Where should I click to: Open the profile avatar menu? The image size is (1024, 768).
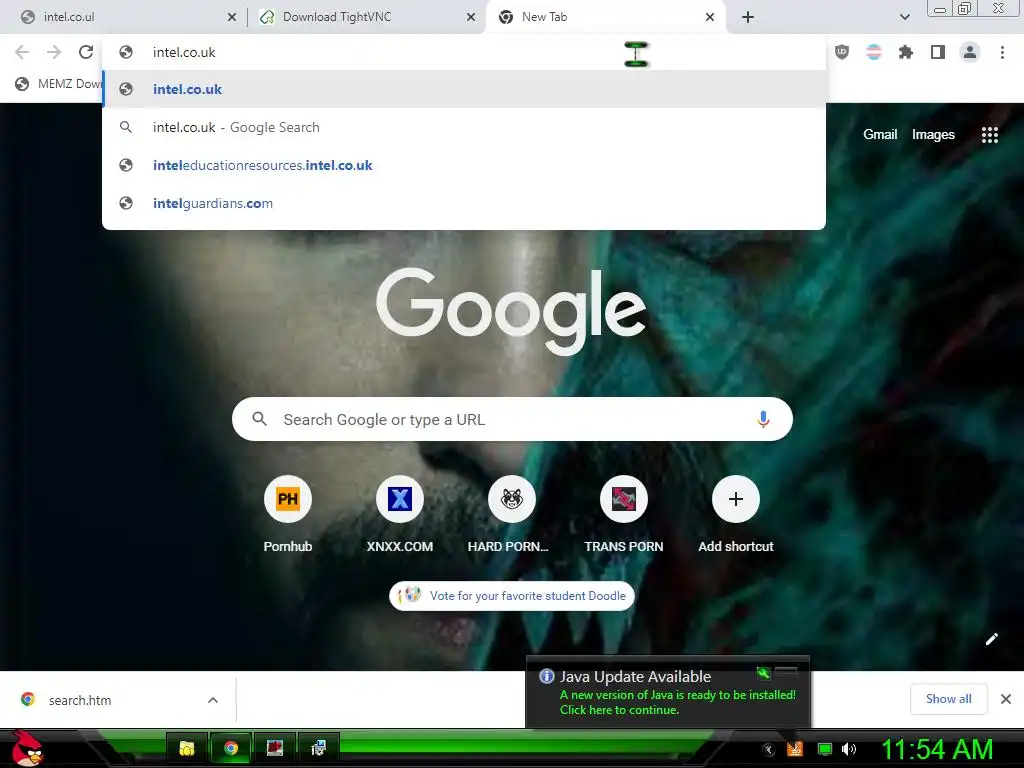point(970,52)
